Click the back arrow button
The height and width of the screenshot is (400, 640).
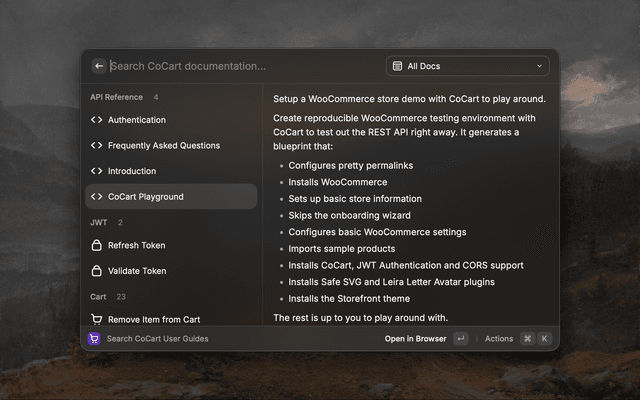pos(99,66)
